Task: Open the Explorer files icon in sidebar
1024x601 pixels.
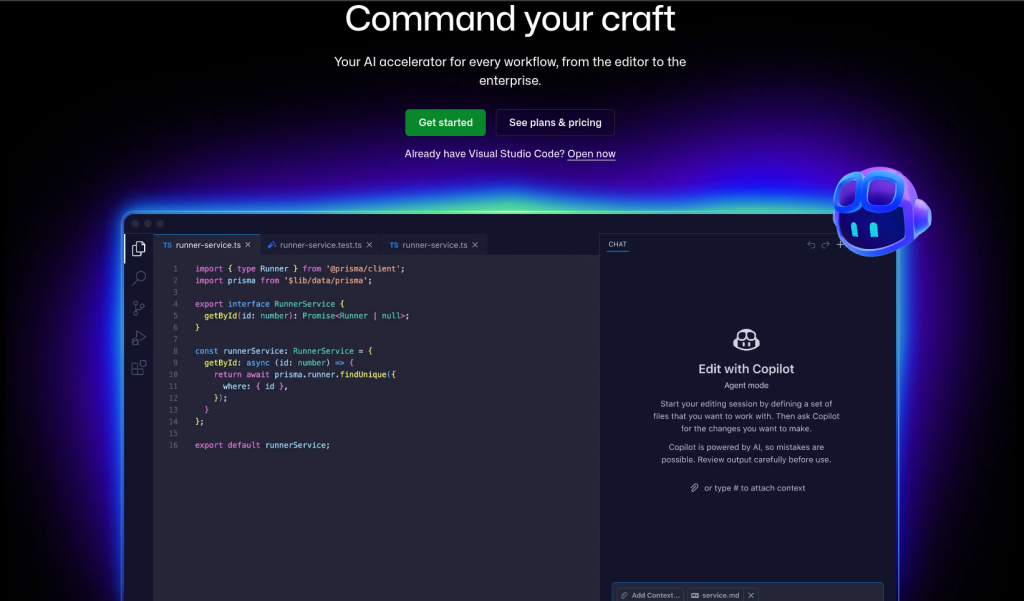Action: [138, 248]
